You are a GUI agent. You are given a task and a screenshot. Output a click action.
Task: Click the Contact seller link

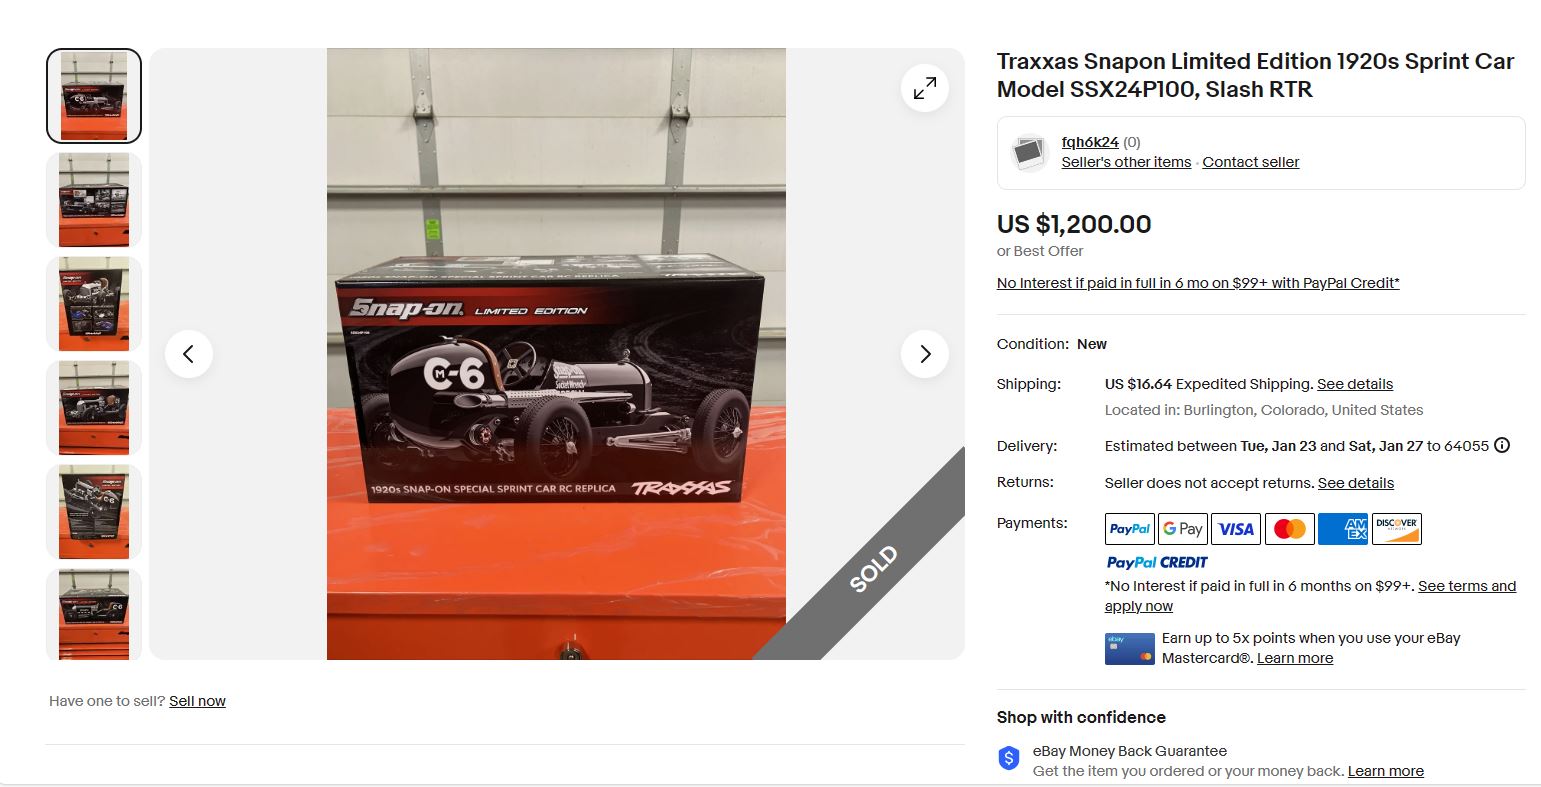coord(1251,162)
